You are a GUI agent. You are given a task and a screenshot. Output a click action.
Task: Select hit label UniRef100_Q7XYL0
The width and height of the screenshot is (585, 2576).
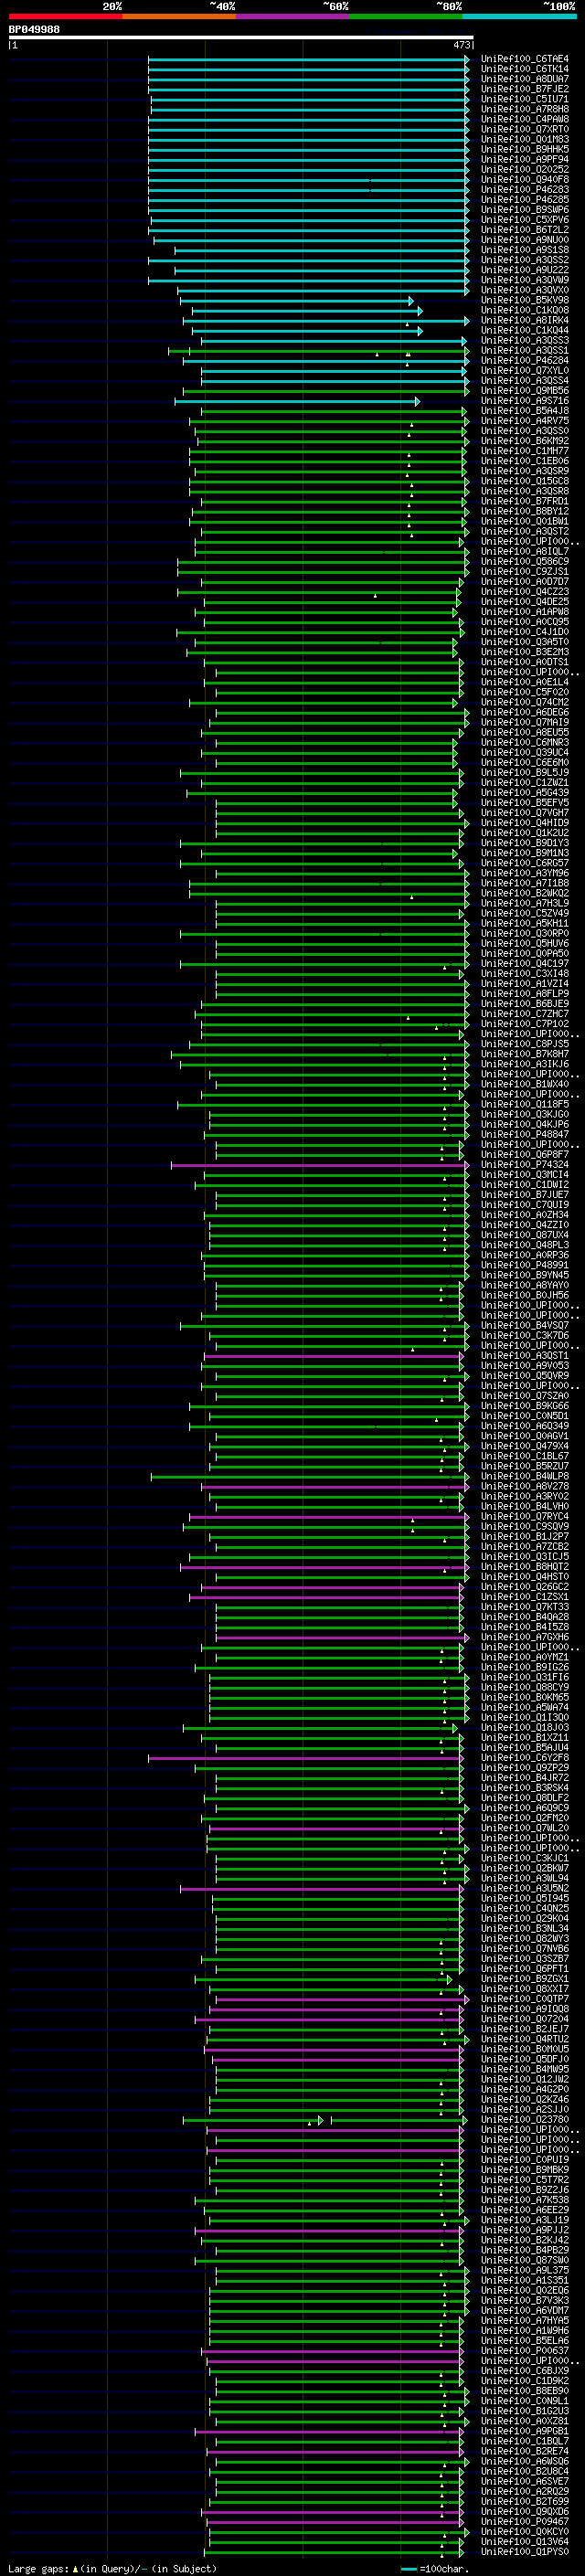tap(525, 370)
